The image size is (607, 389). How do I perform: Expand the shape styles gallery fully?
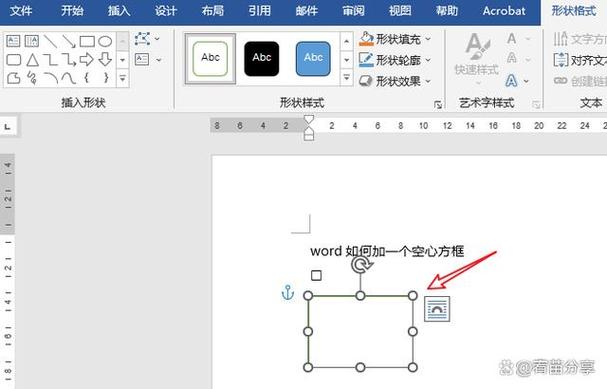click(346, 78)
